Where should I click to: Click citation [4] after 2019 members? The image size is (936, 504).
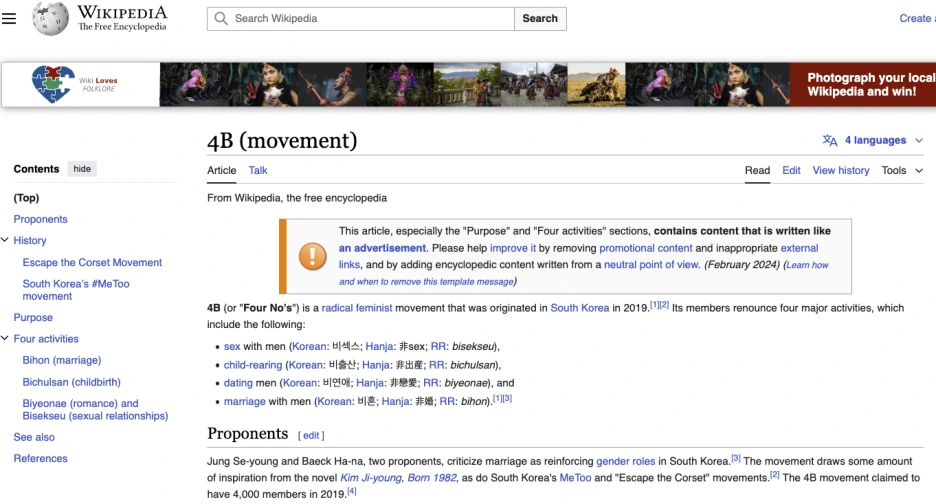352,491
